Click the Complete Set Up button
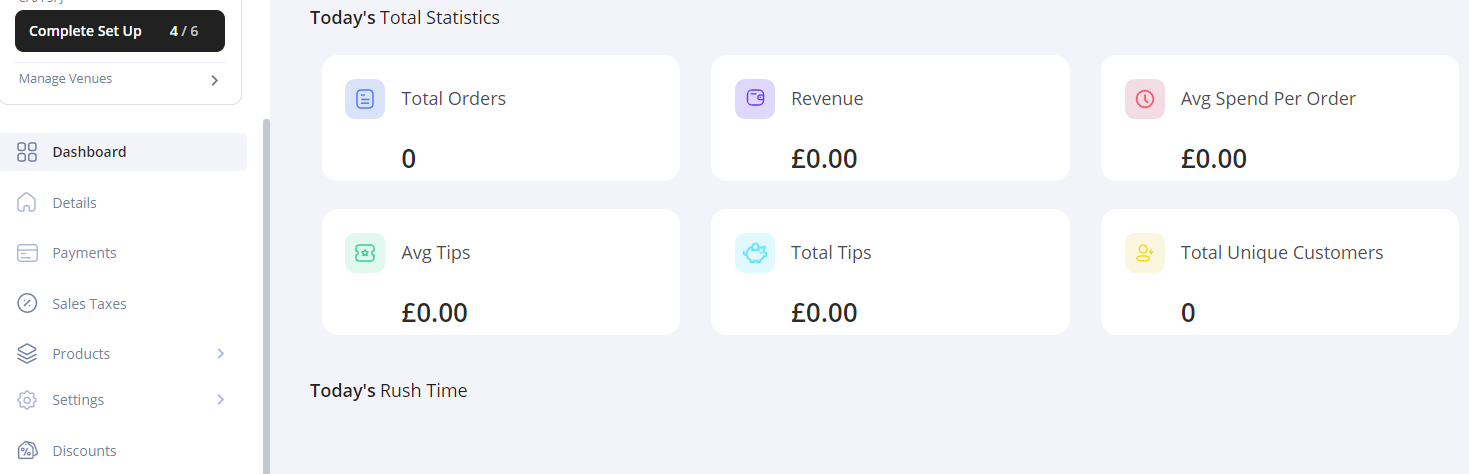1469x474 pixels. [120, 31]
